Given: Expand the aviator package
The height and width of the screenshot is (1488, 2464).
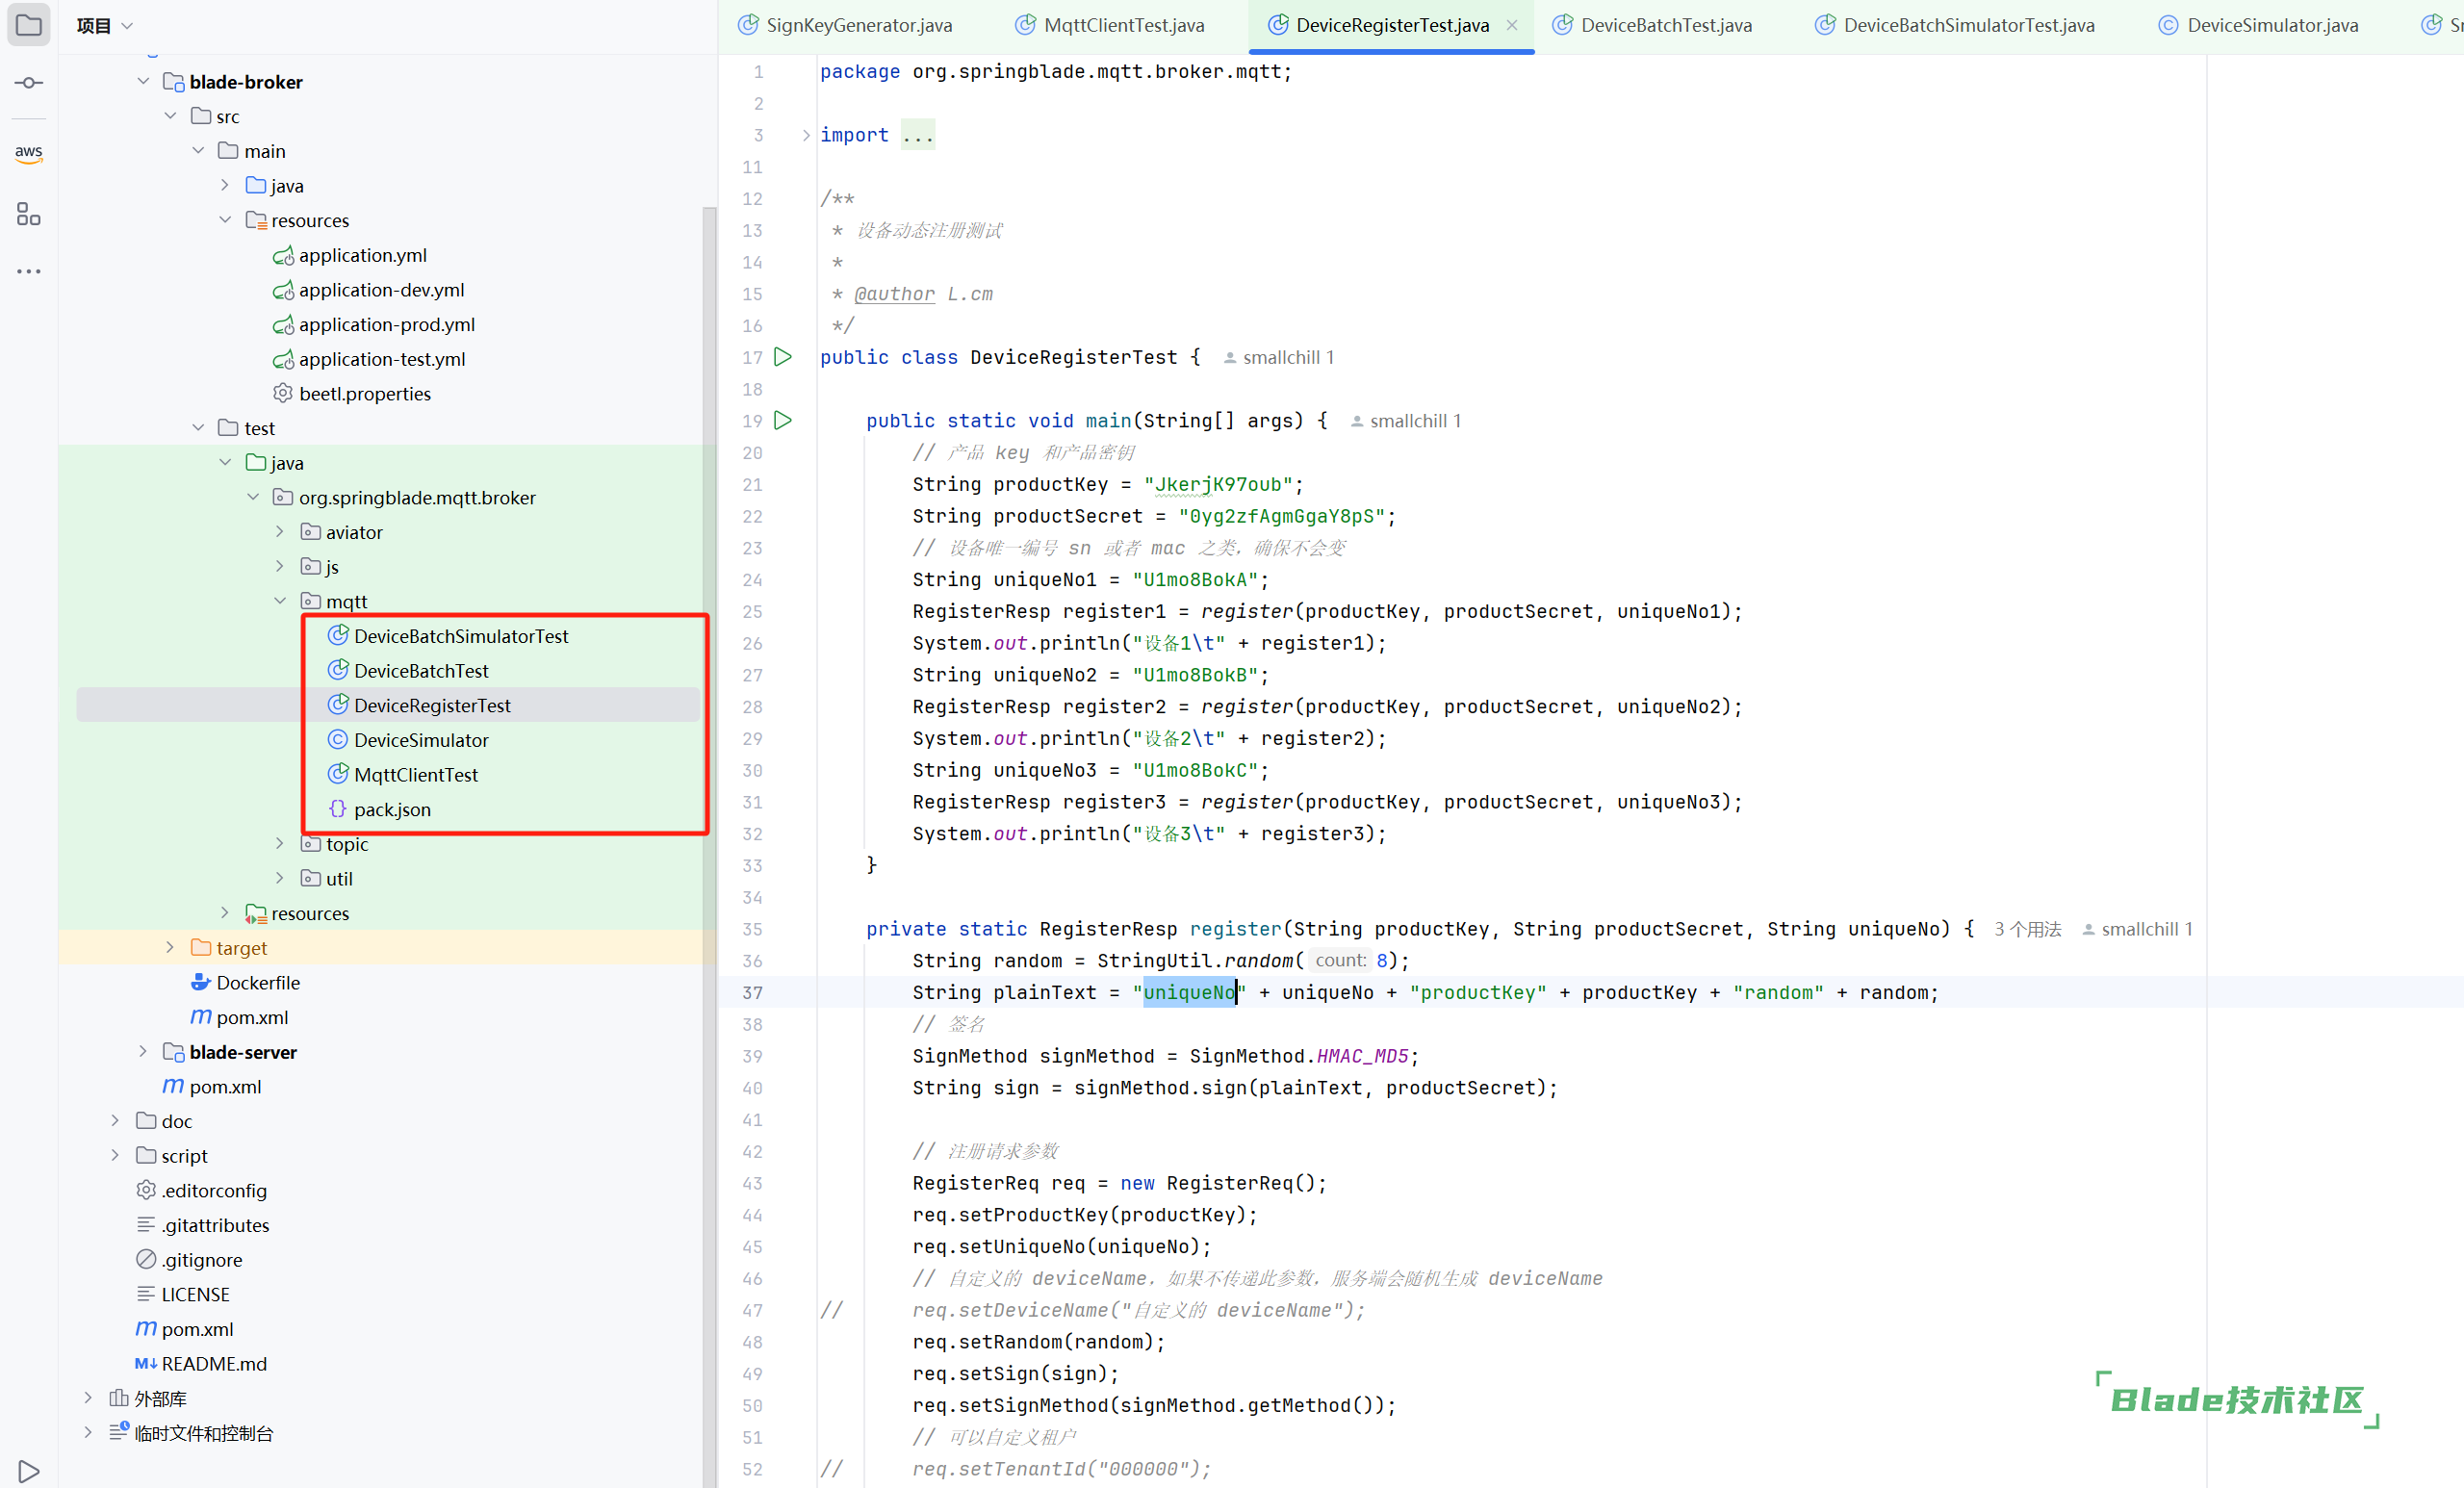Looking at the screenshot, I should pyautogui.click(x=280, y=532).
